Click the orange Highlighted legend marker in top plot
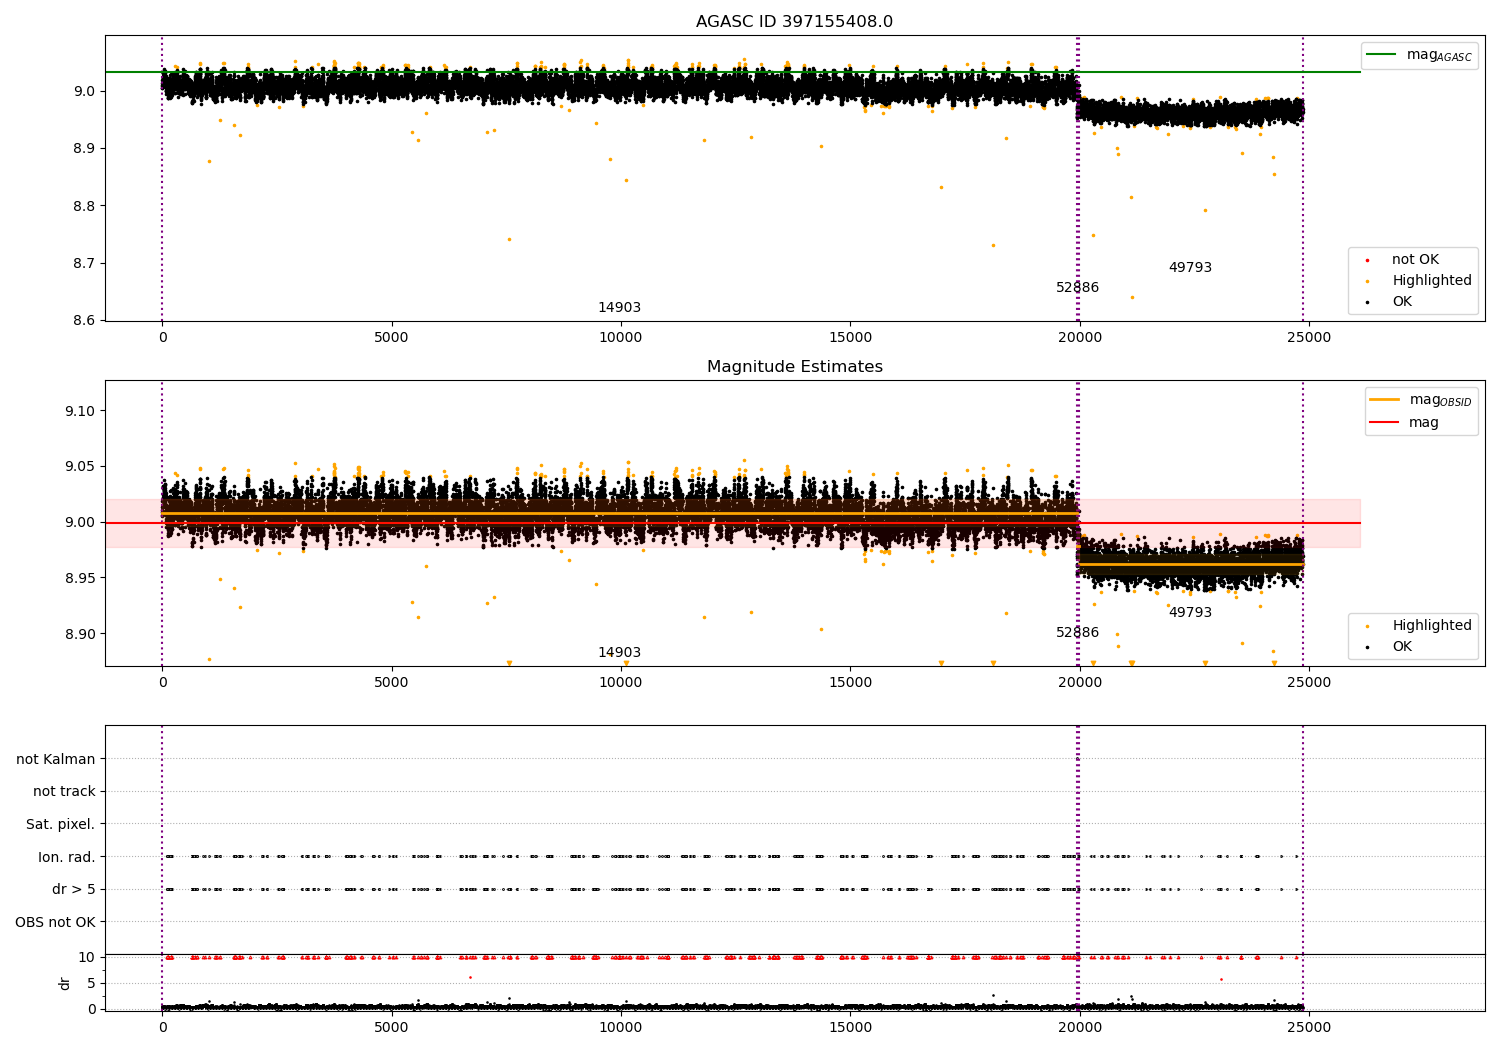The image size is (1500, 1050). coord(1367,281)
